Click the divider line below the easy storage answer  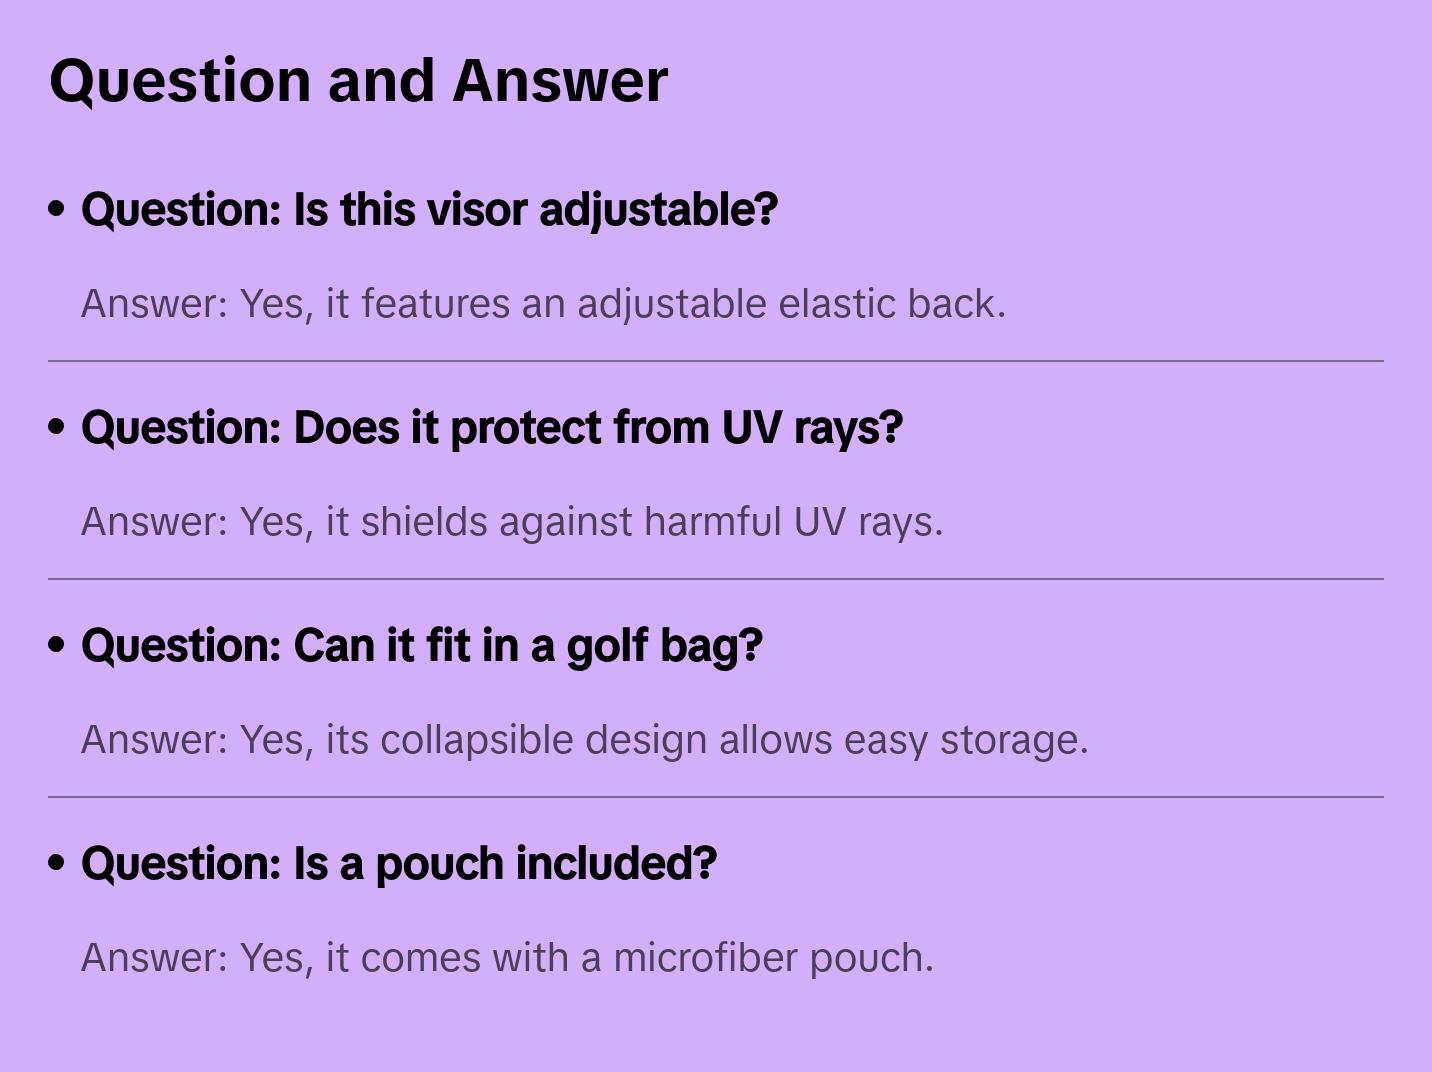coord(716,797)
